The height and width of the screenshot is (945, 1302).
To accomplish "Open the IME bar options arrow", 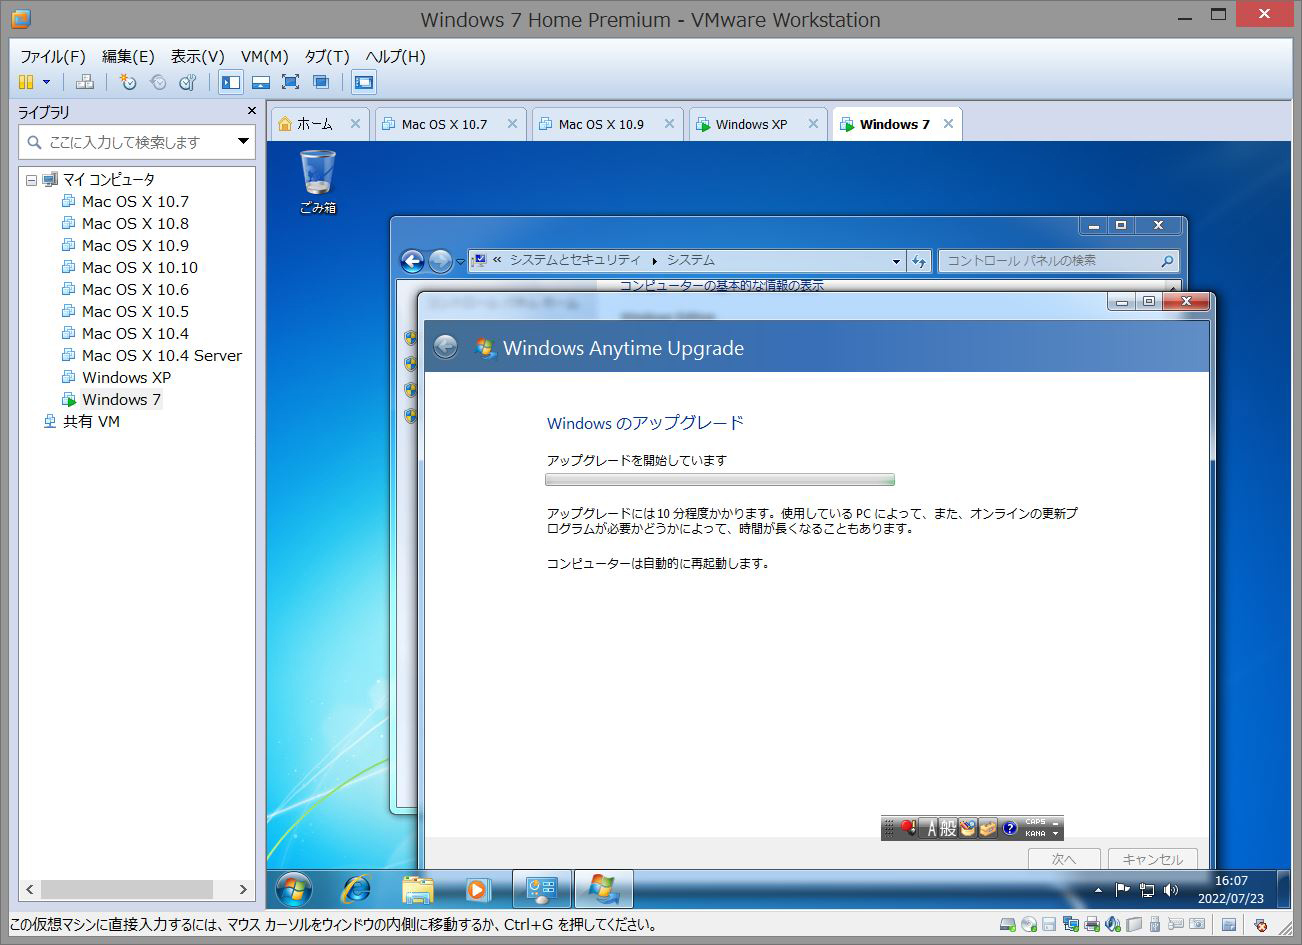I will (x=1056, y=833).
